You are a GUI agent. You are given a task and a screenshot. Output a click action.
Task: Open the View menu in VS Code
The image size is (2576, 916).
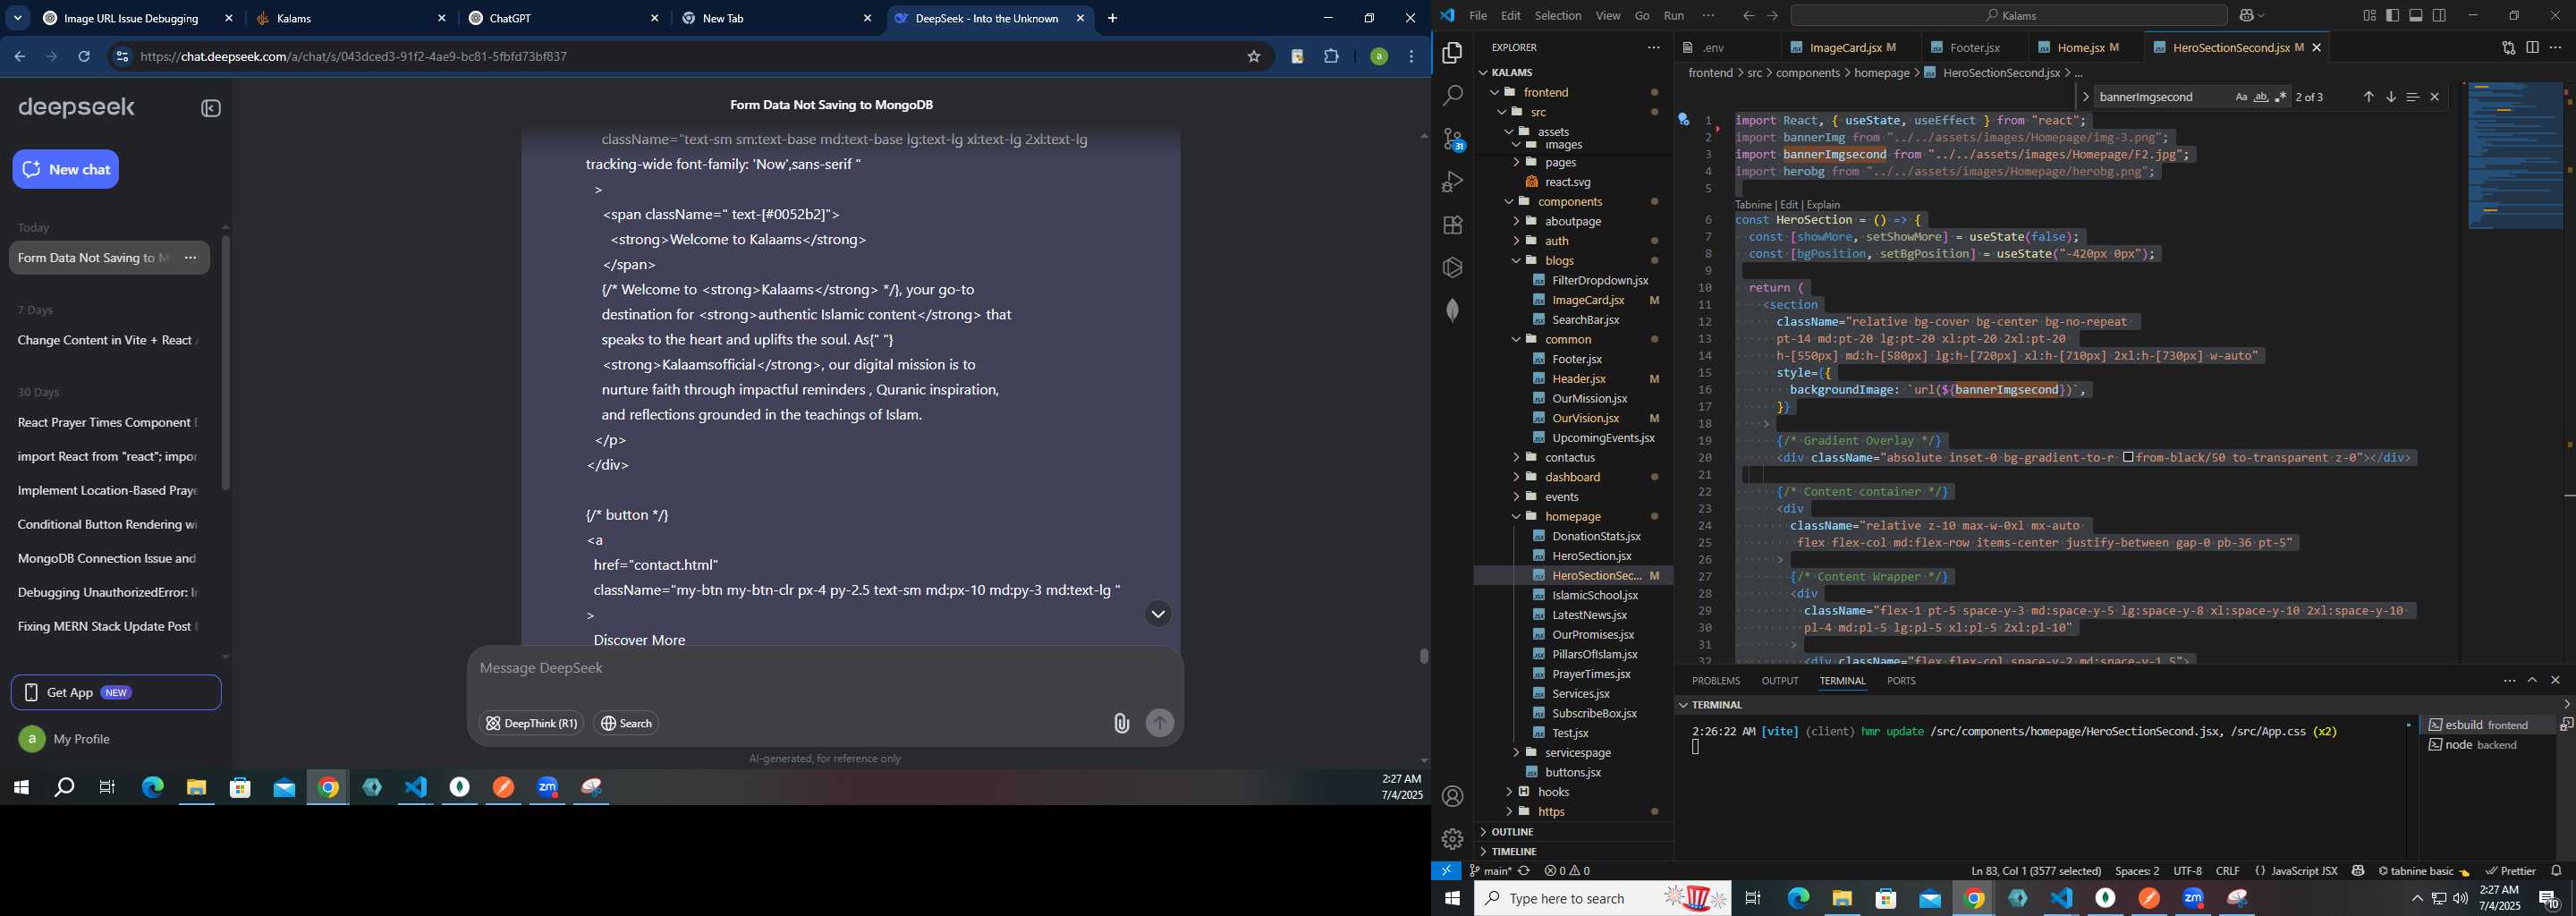pyautogui.click(x=1608, y=16)
